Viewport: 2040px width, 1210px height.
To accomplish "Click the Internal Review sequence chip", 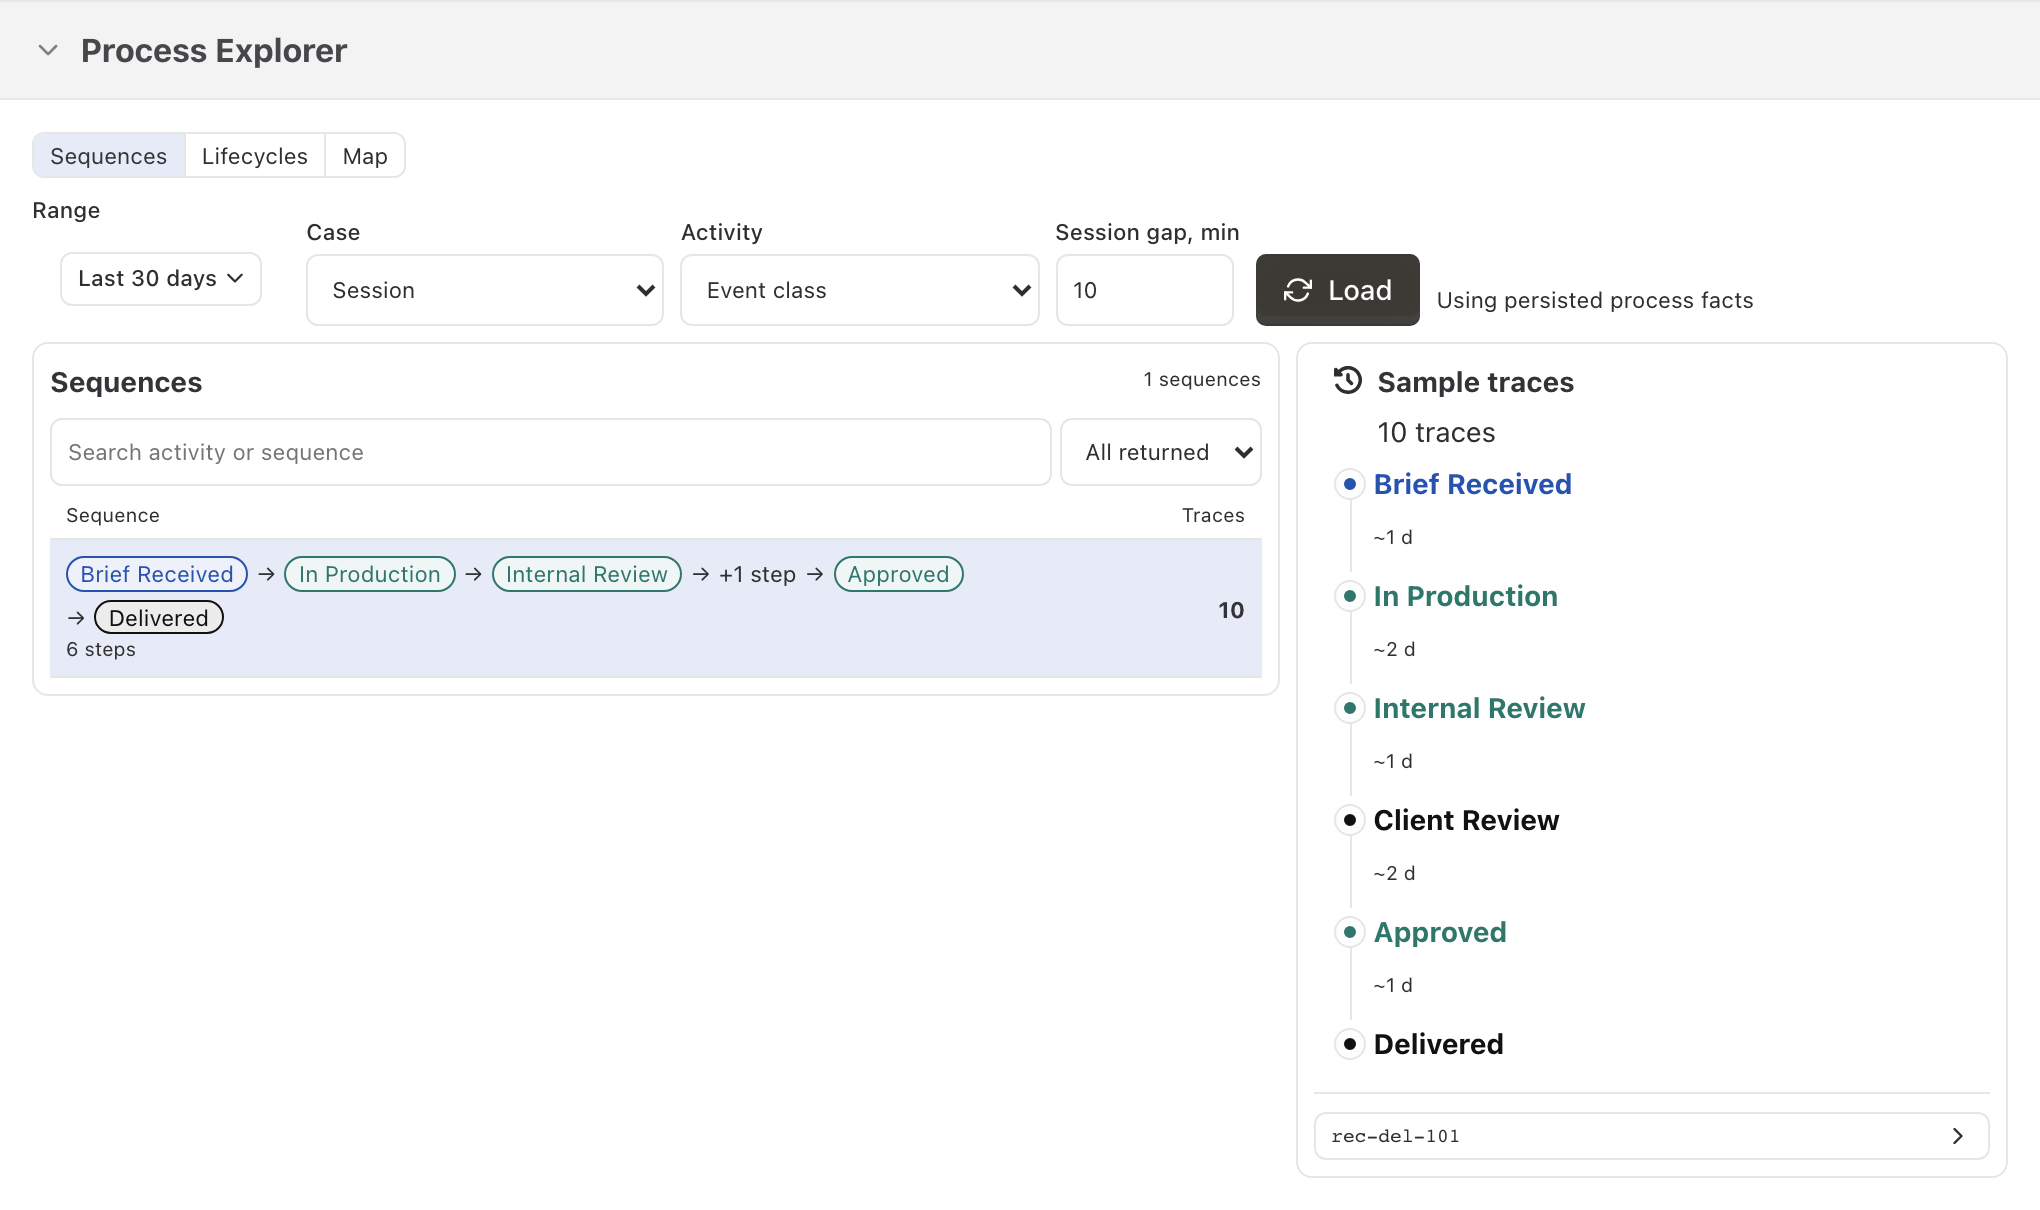I will tap(587, 574).
